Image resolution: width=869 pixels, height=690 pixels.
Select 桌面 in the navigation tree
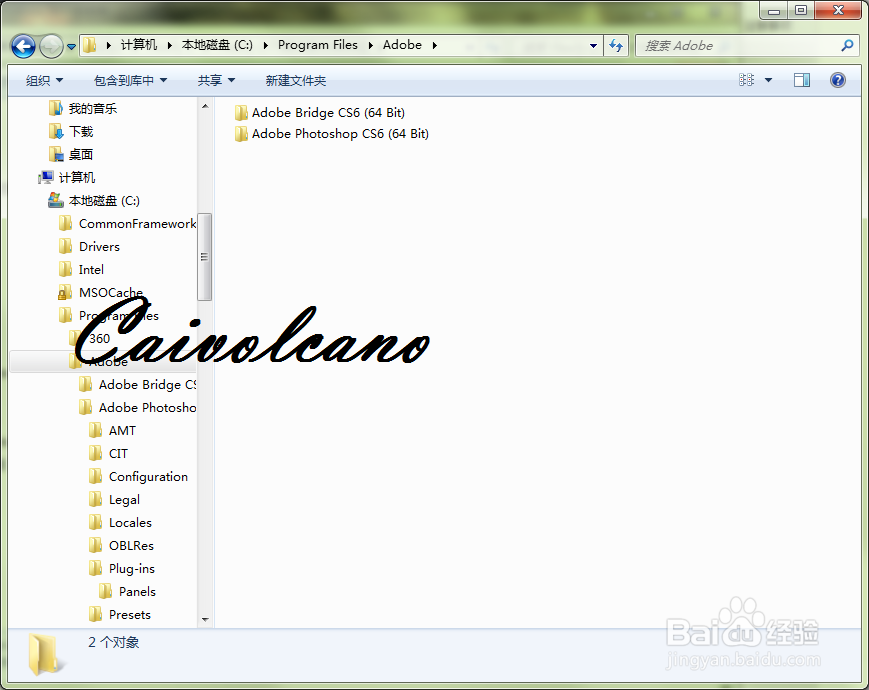point(71,155)
